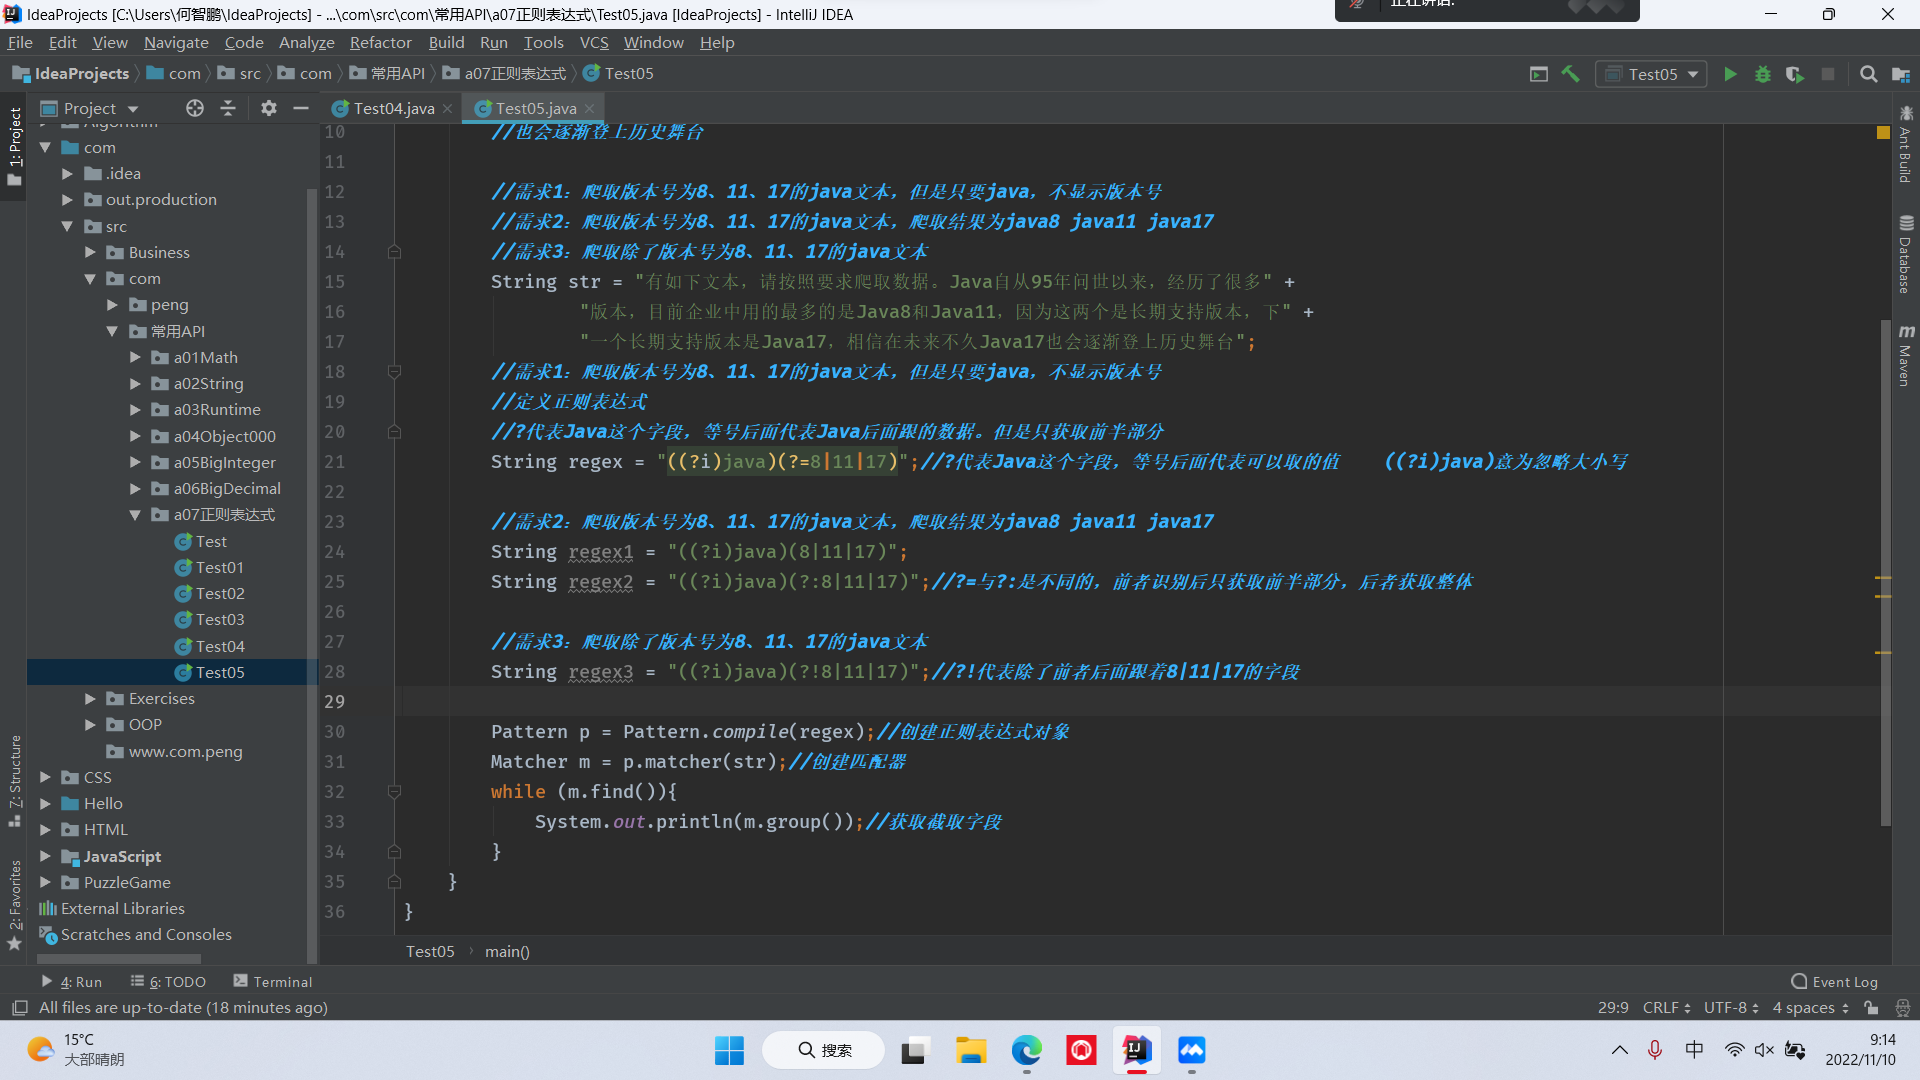Open Project panel settings gear
Screen dimensions: 1920x1080
268,108
